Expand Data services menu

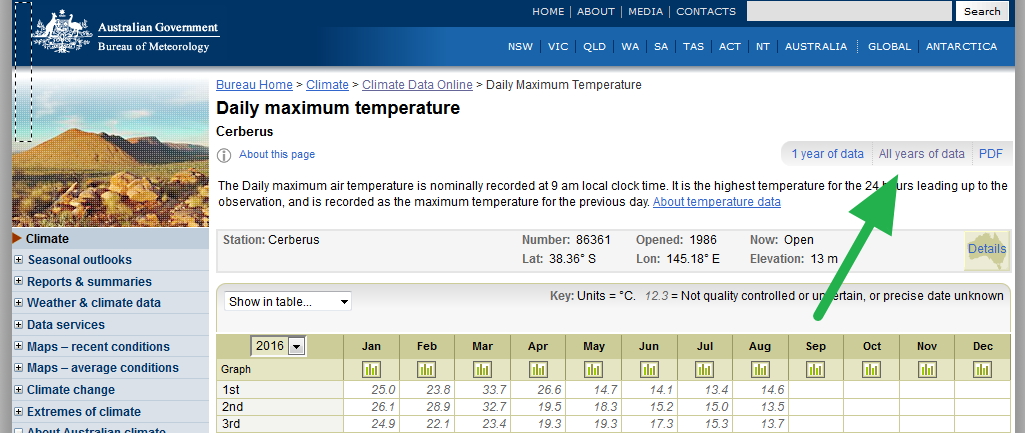tap(18, 324)
